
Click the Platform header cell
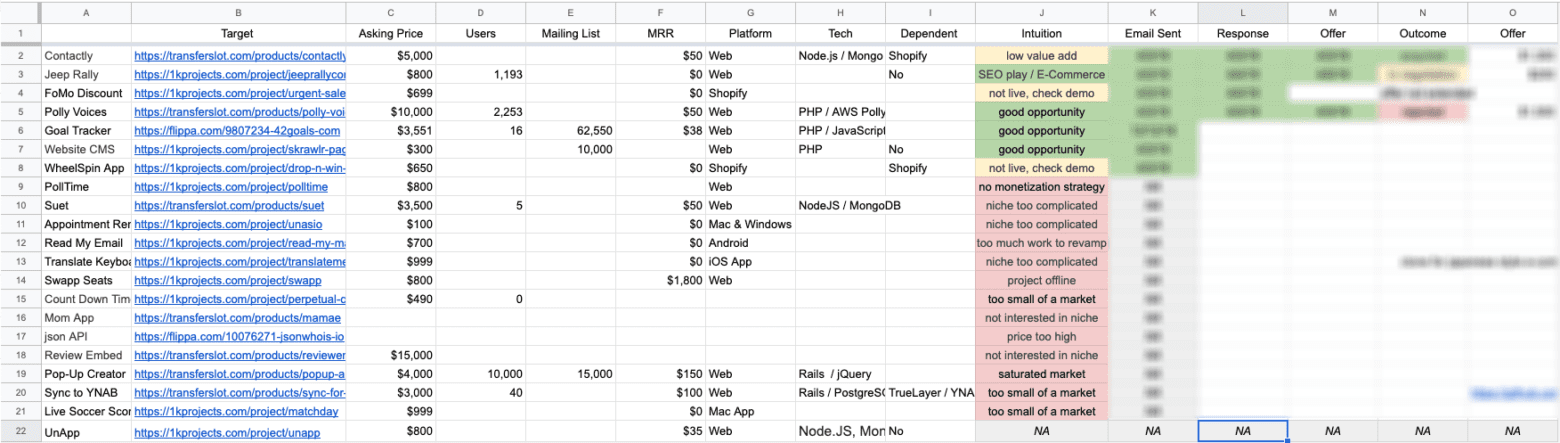coord(750,33)
